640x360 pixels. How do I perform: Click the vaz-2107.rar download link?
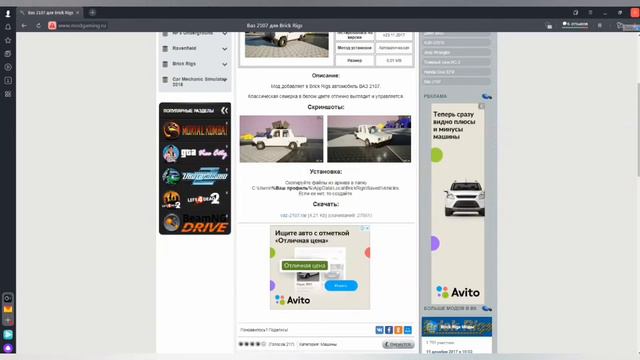[293, 215]
